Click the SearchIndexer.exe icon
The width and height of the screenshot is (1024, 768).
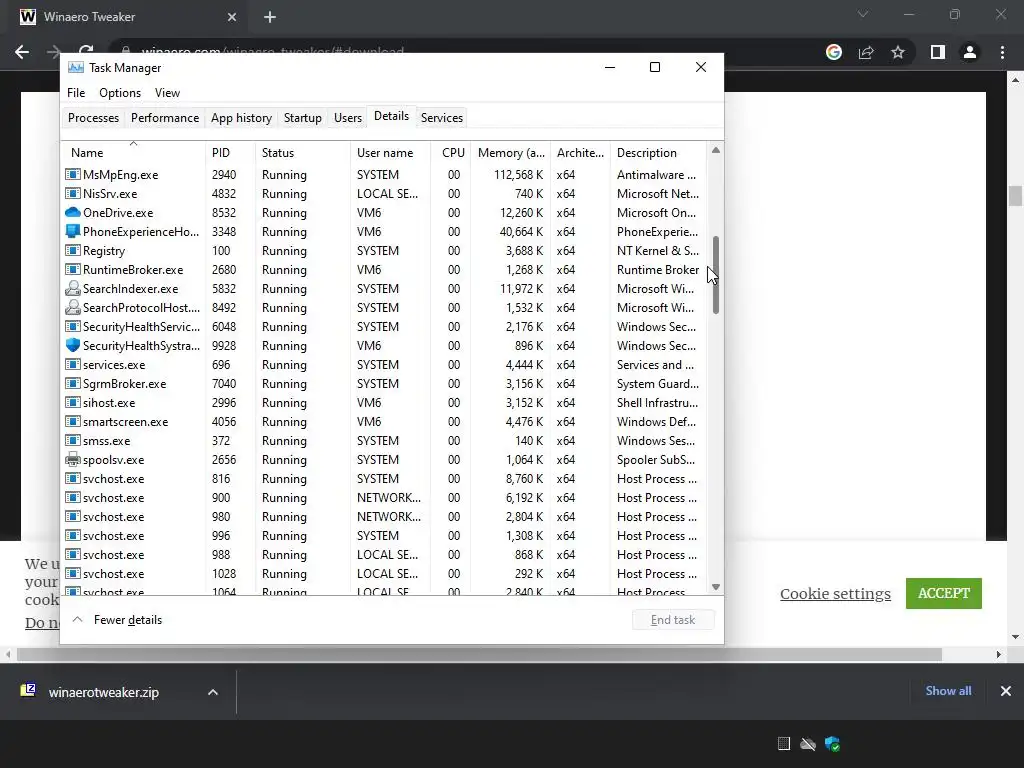tap(72, 289)
